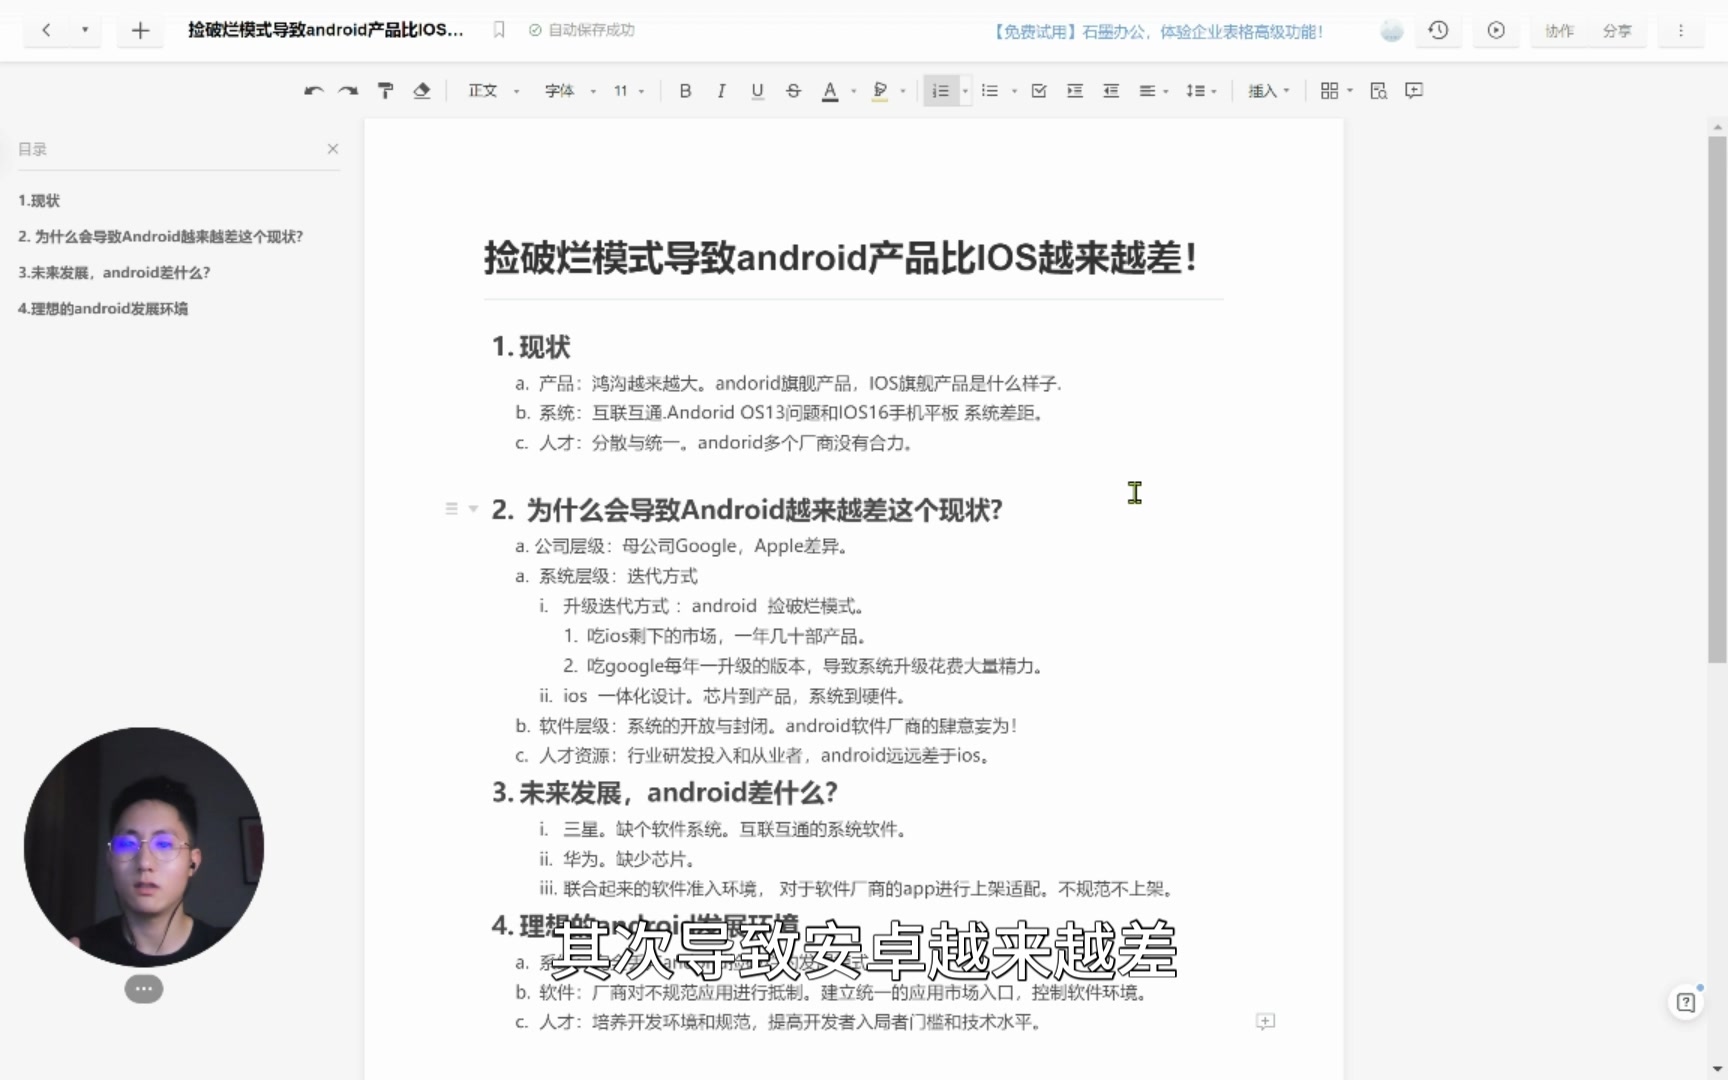This screenshot has height=1080, width=1728.
Task: Click the speaker webcam thumbnail
Action: click(144, 847)
